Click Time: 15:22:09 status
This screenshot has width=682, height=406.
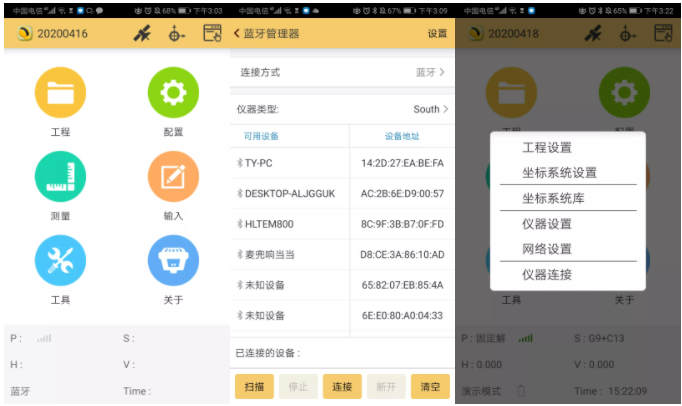pyautogui.click(x=610, y=391)
